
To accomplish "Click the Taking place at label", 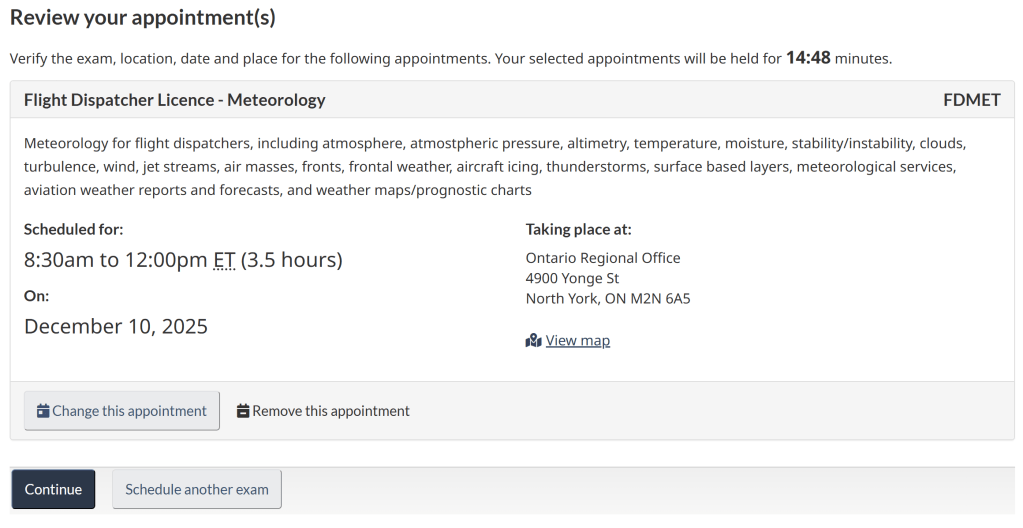I will [x=579, y=229].
